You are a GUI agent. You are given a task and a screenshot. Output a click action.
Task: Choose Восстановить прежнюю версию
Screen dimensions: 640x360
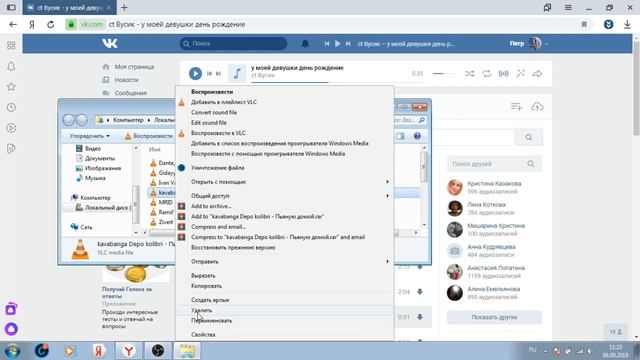pos(285,248)
